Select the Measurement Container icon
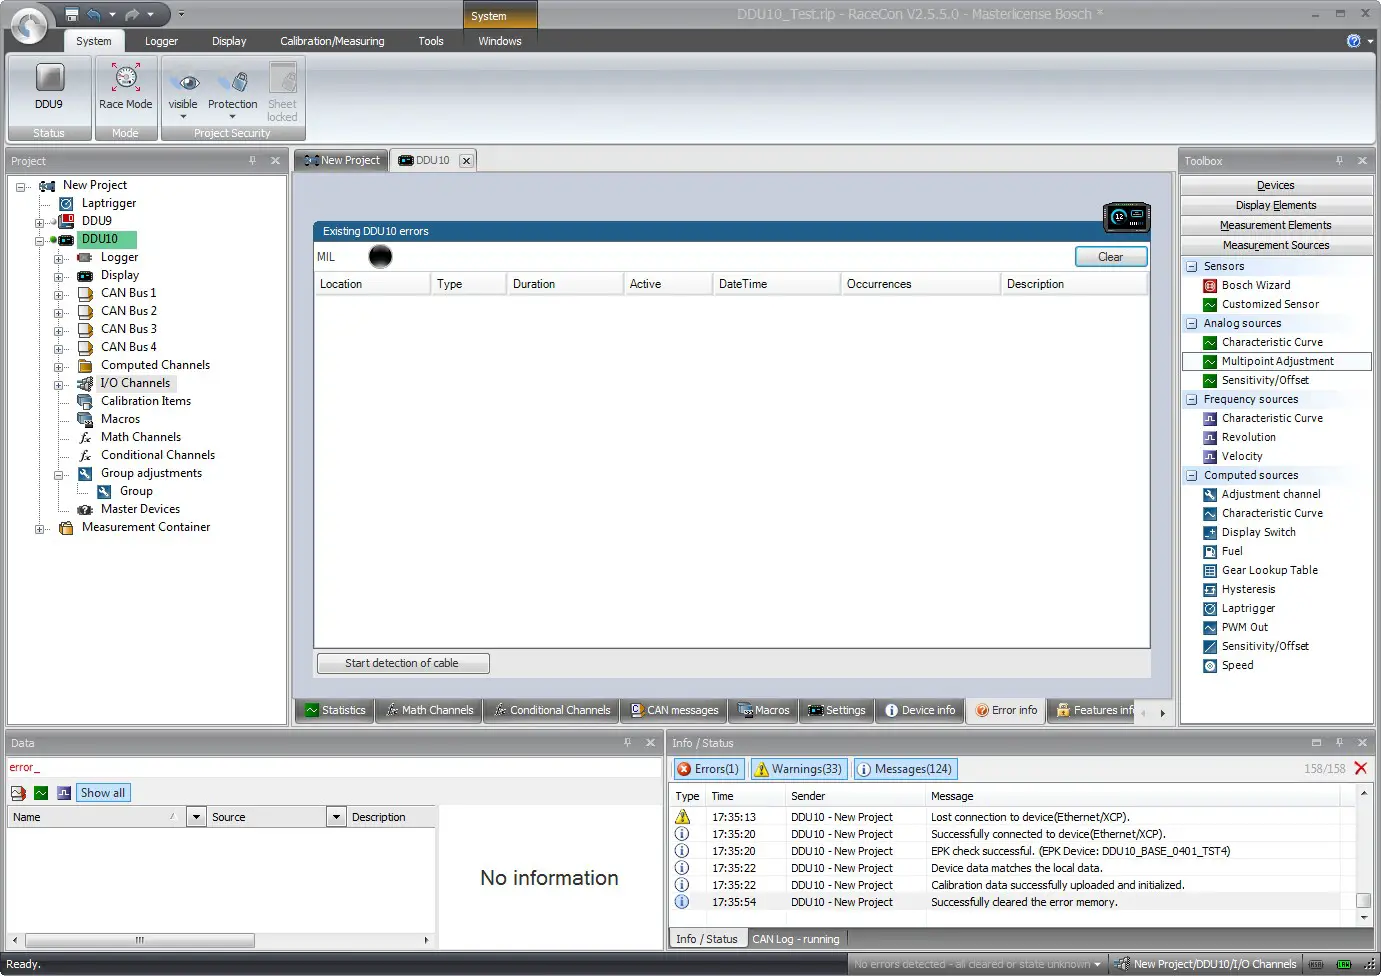The height and width of the screenshot is (976, 1381). coord(66,528)
